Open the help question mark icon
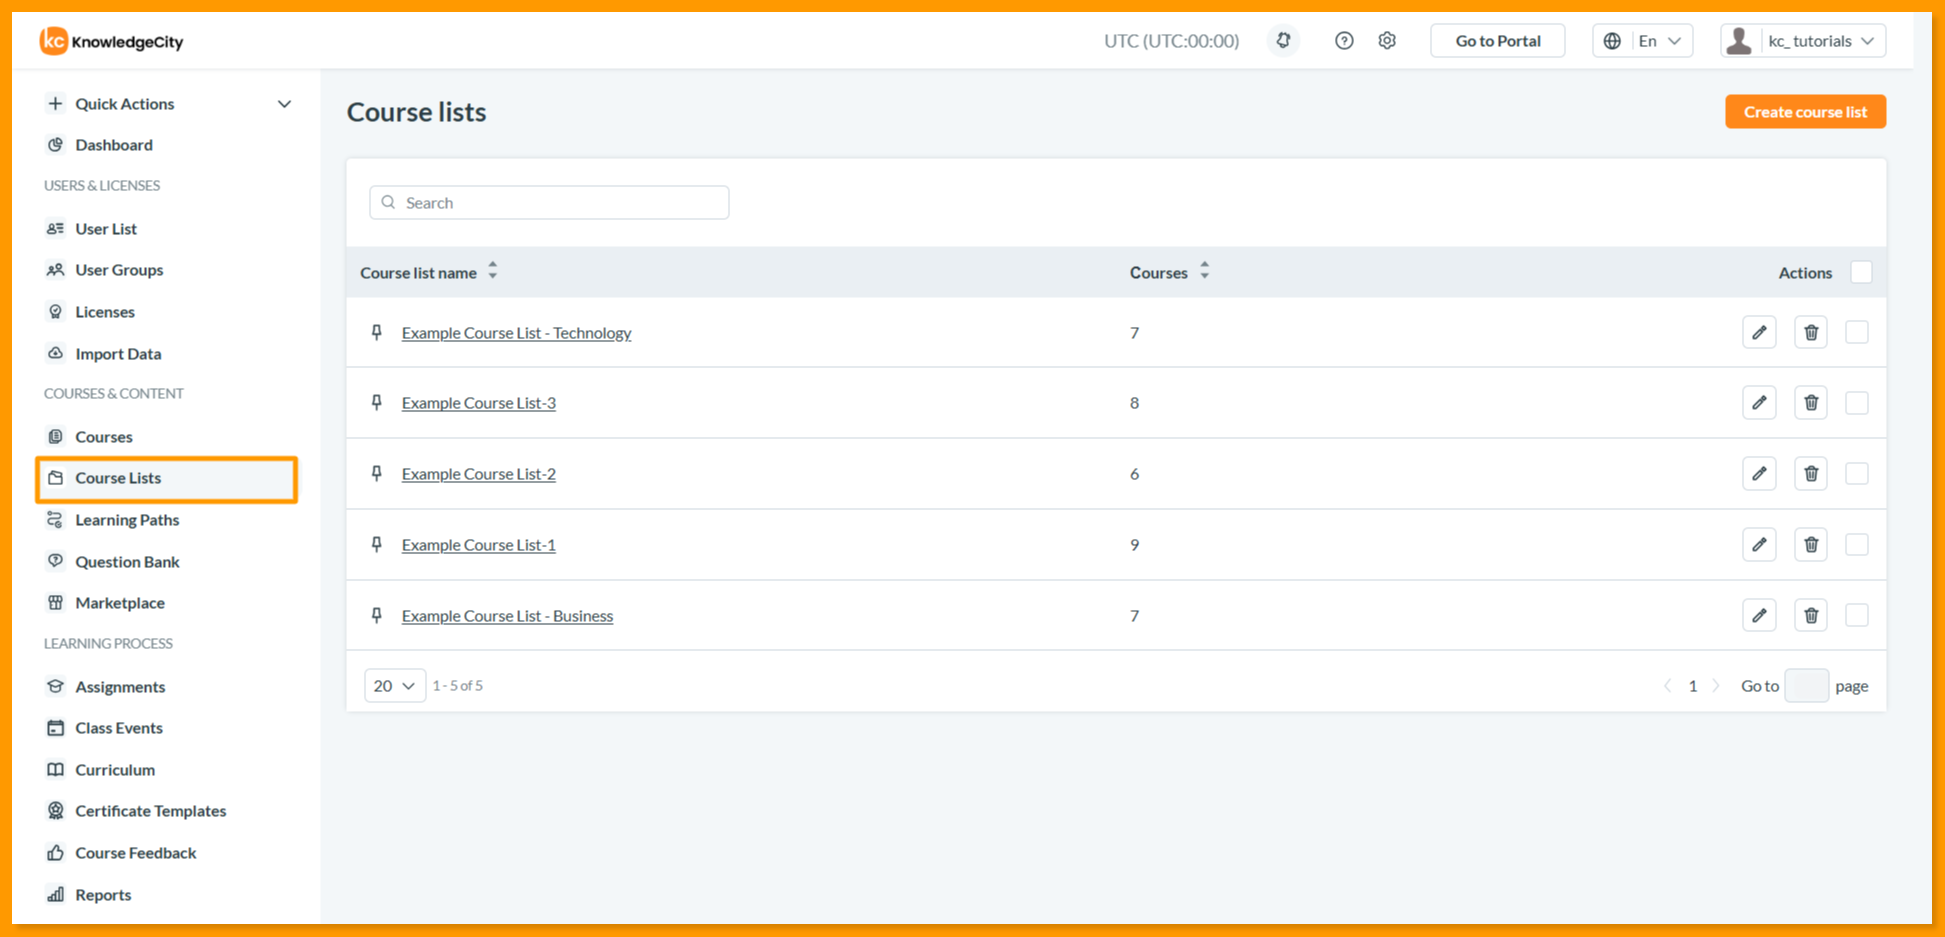Image resolution: width=1945 pixels, height=937 pixels. 1344,41
